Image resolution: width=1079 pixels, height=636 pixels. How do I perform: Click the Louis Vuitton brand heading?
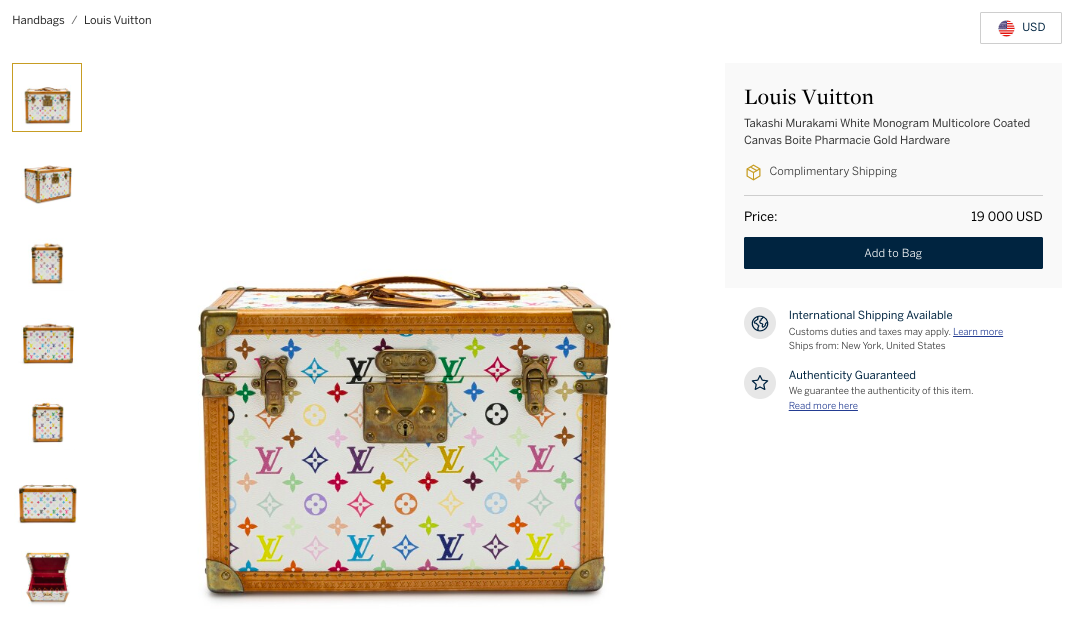(x=809, y=97)
